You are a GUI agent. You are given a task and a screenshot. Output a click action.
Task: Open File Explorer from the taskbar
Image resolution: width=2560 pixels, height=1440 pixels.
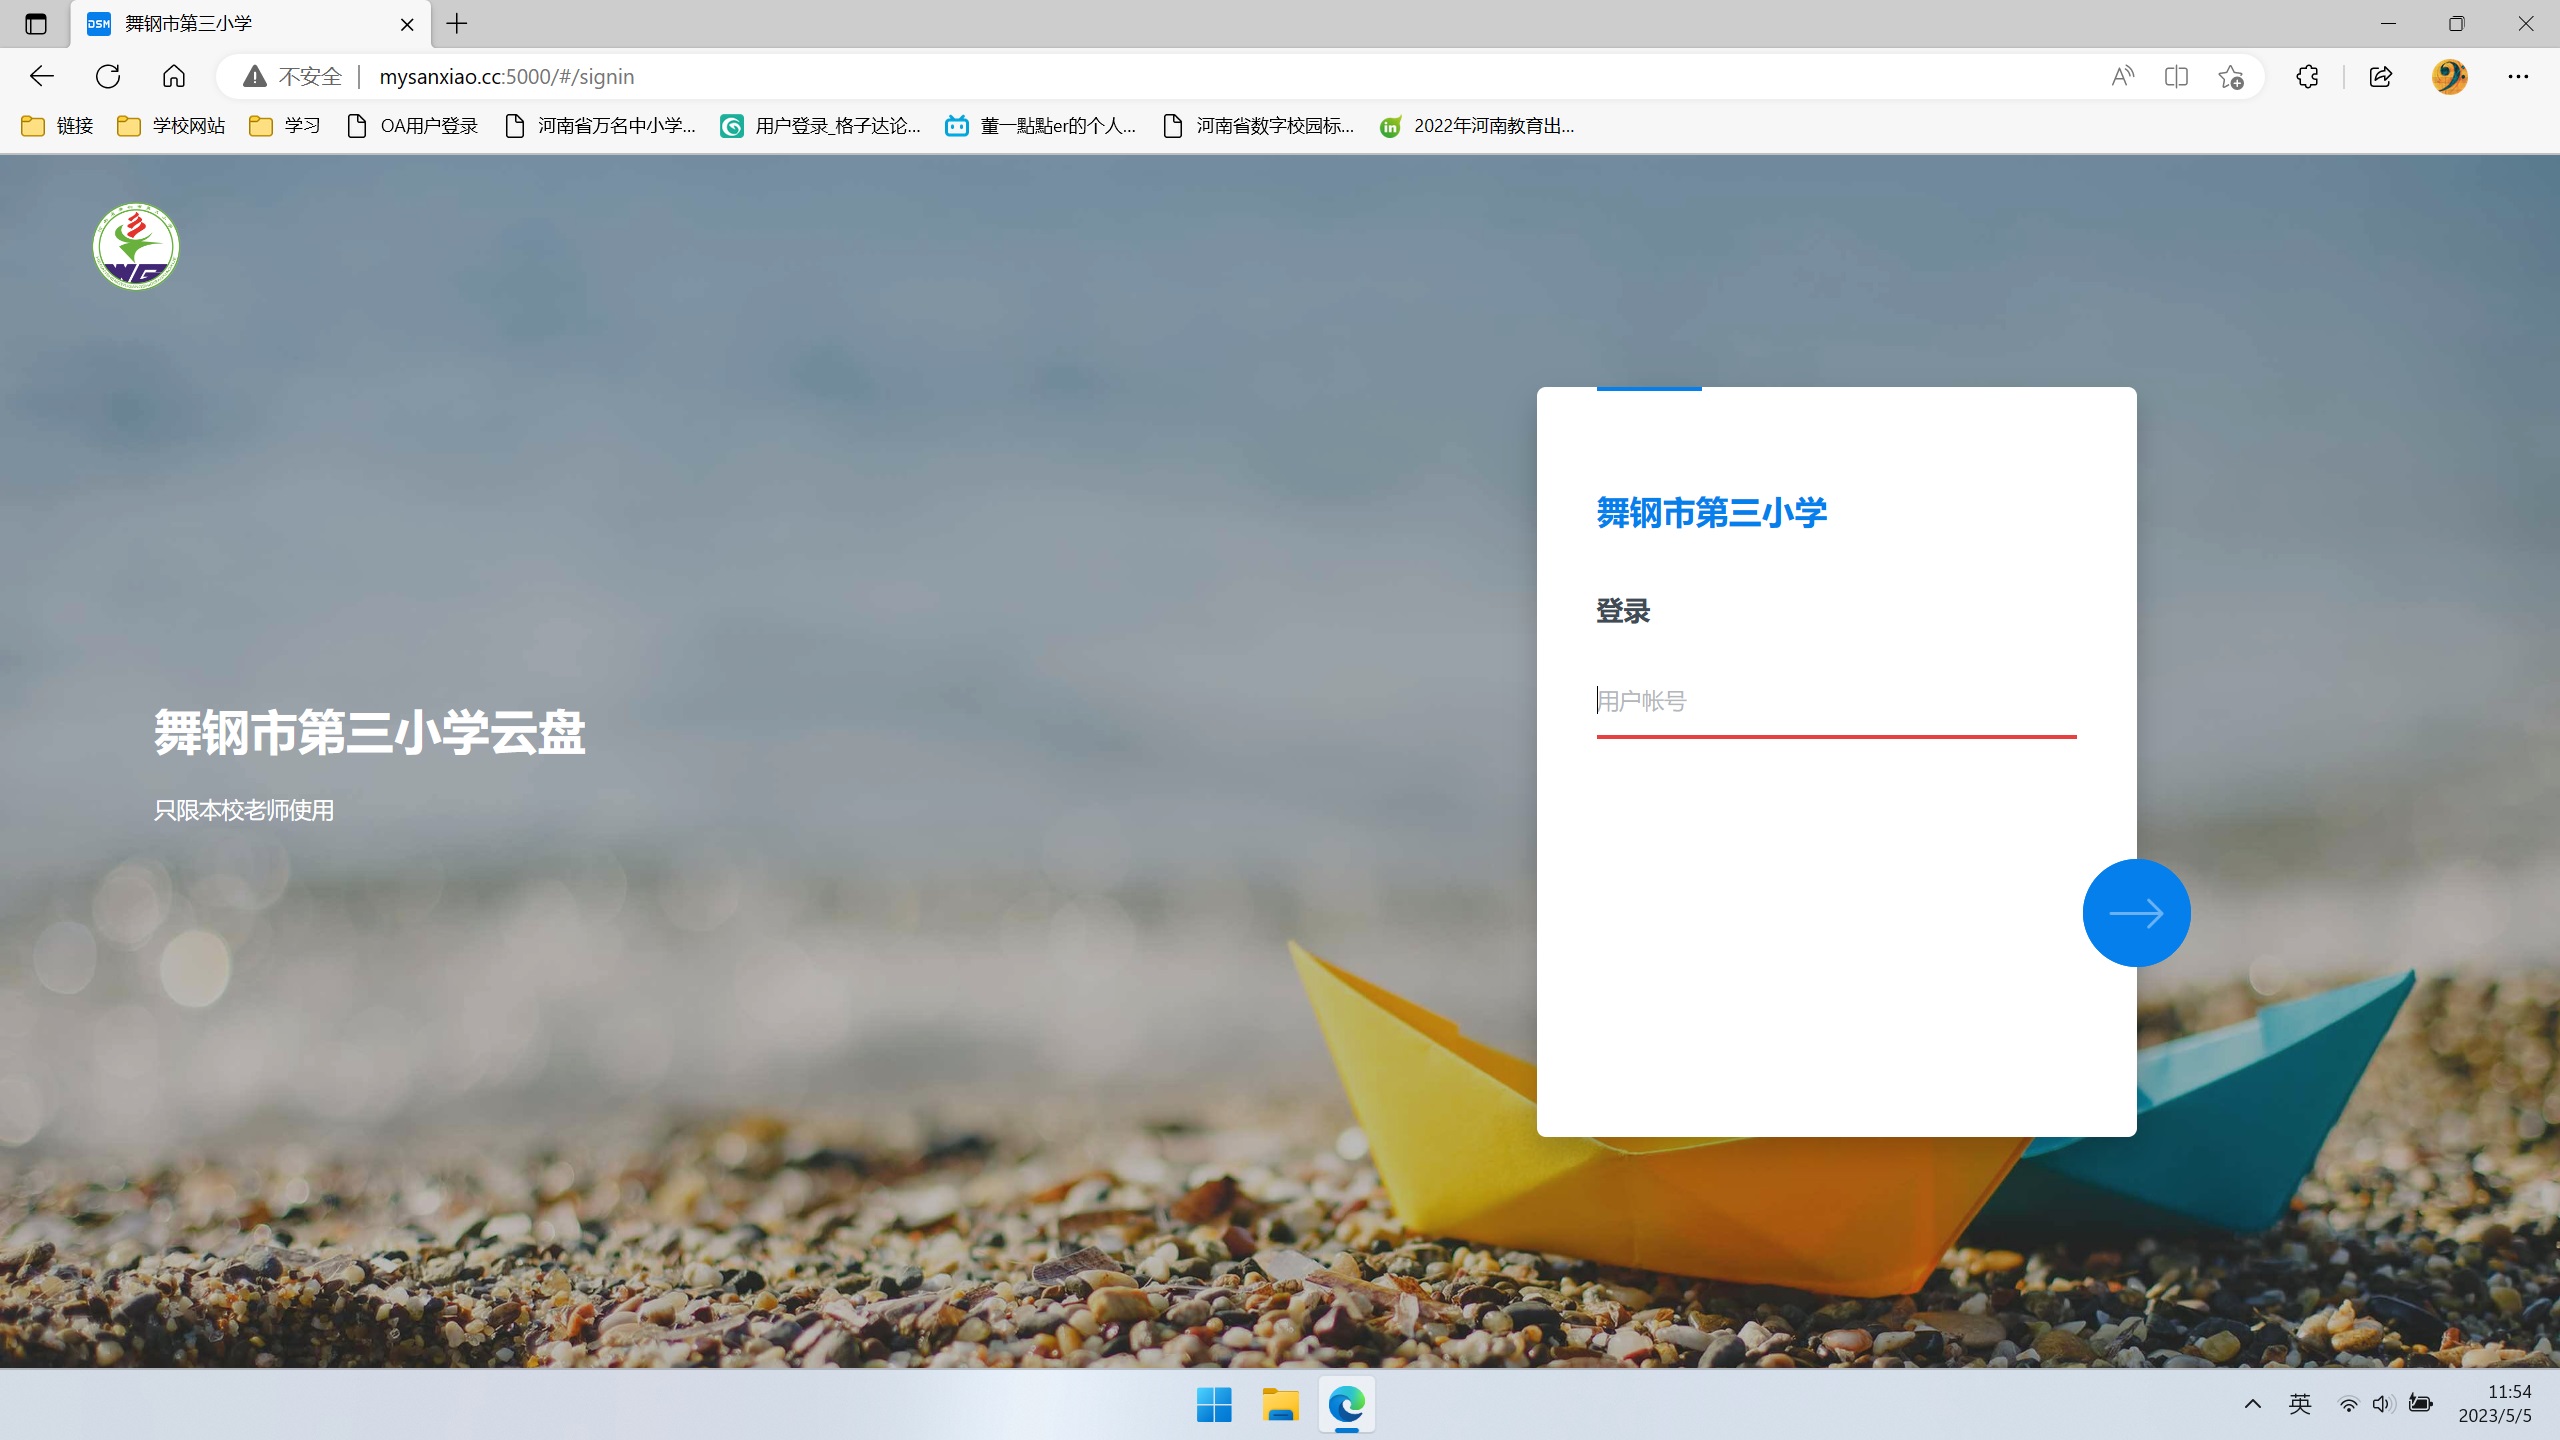(1280, 1405)
